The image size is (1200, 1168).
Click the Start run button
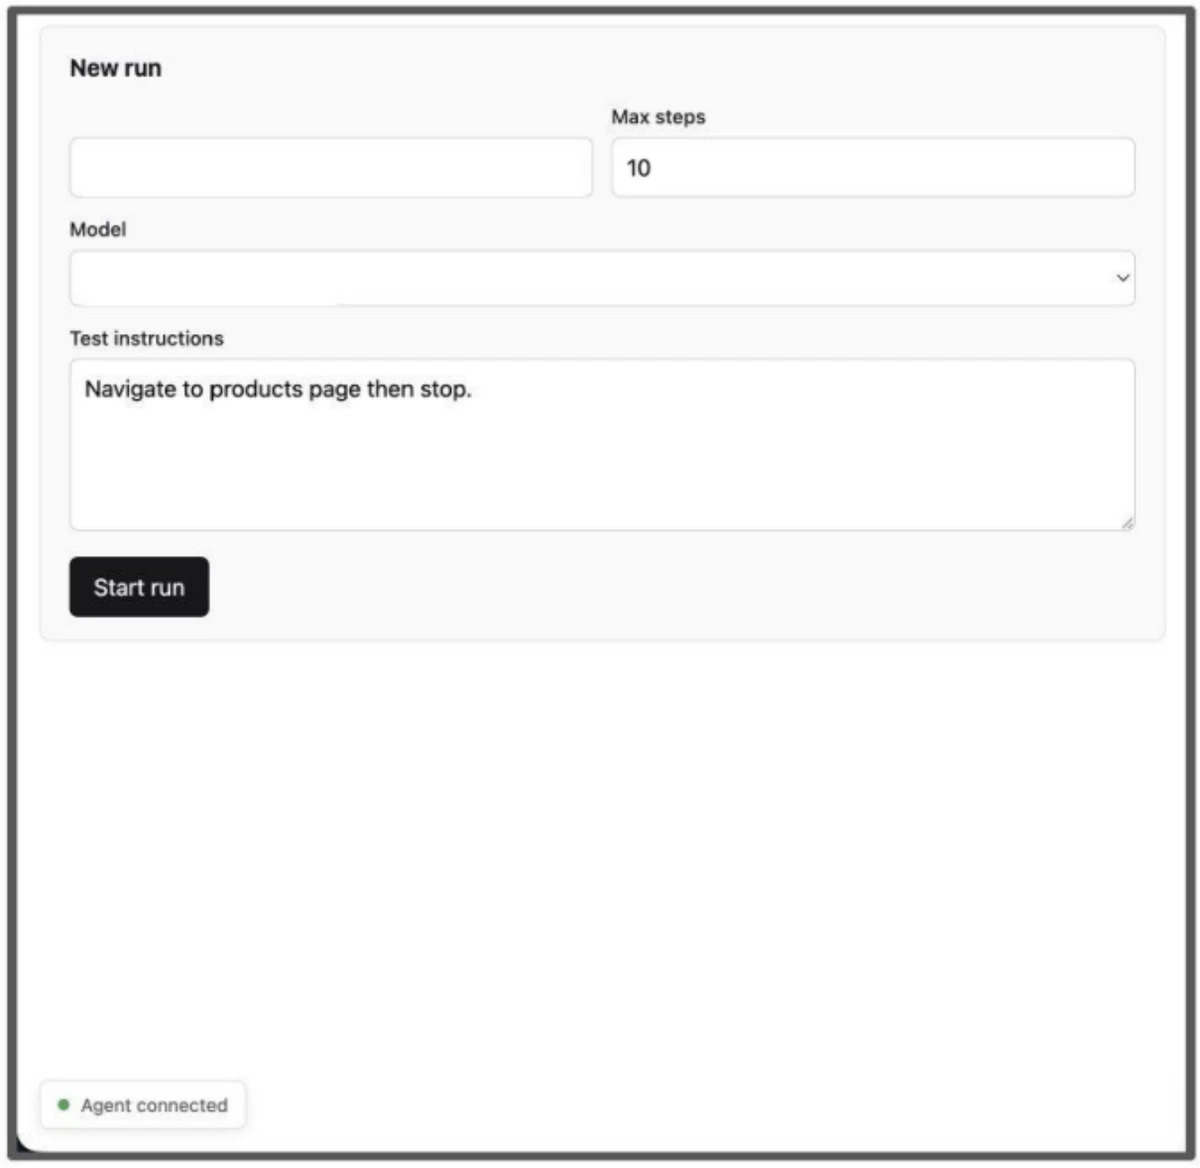tap(139, 587)
